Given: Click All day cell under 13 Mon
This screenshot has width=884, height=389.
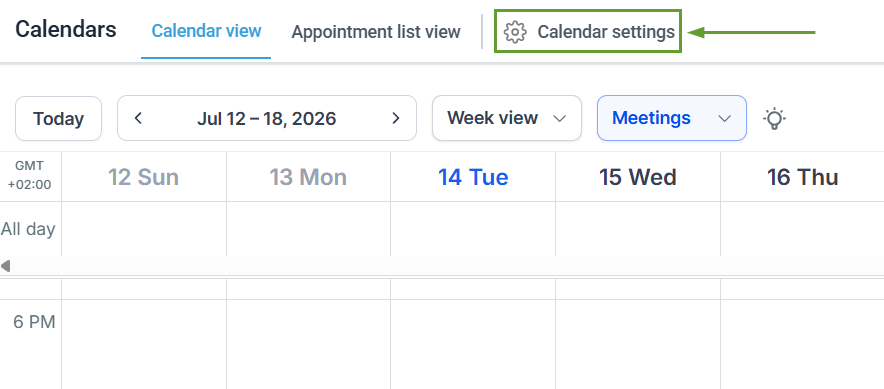Looking at the screenshot, I should point(308,228).
